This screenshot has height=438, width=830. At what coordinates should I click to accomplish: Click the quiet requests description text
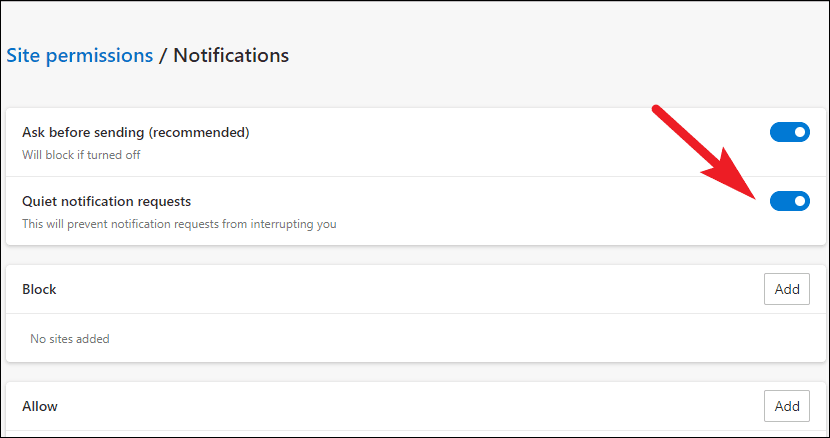(x=179, y=224)
